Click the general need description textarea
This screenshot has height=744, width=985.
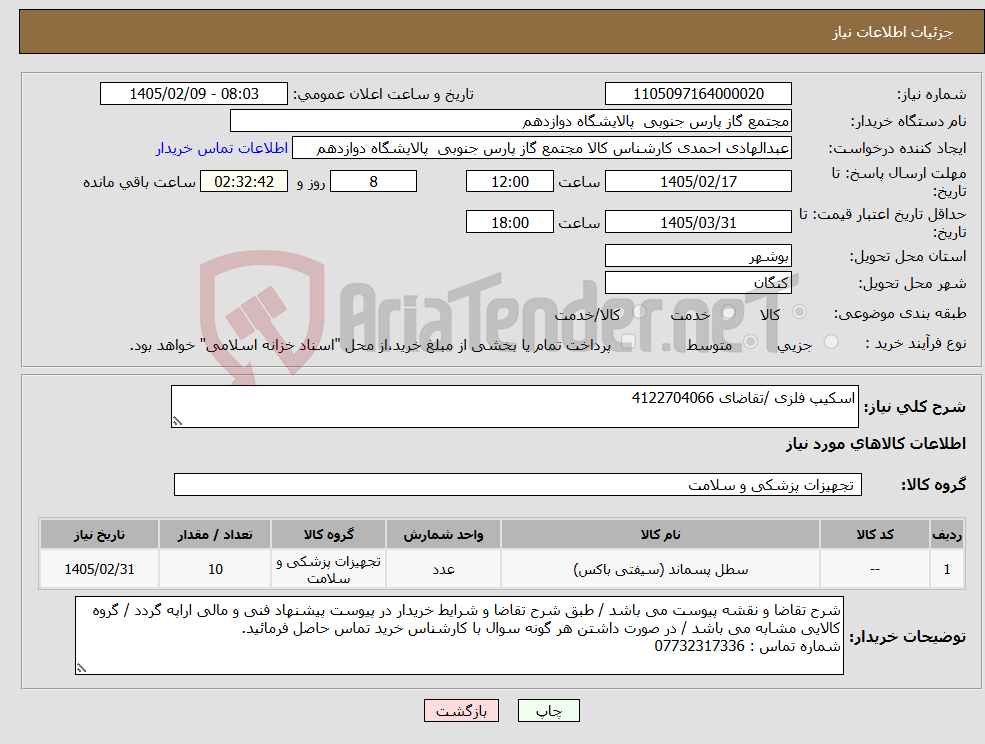[514, 407]
